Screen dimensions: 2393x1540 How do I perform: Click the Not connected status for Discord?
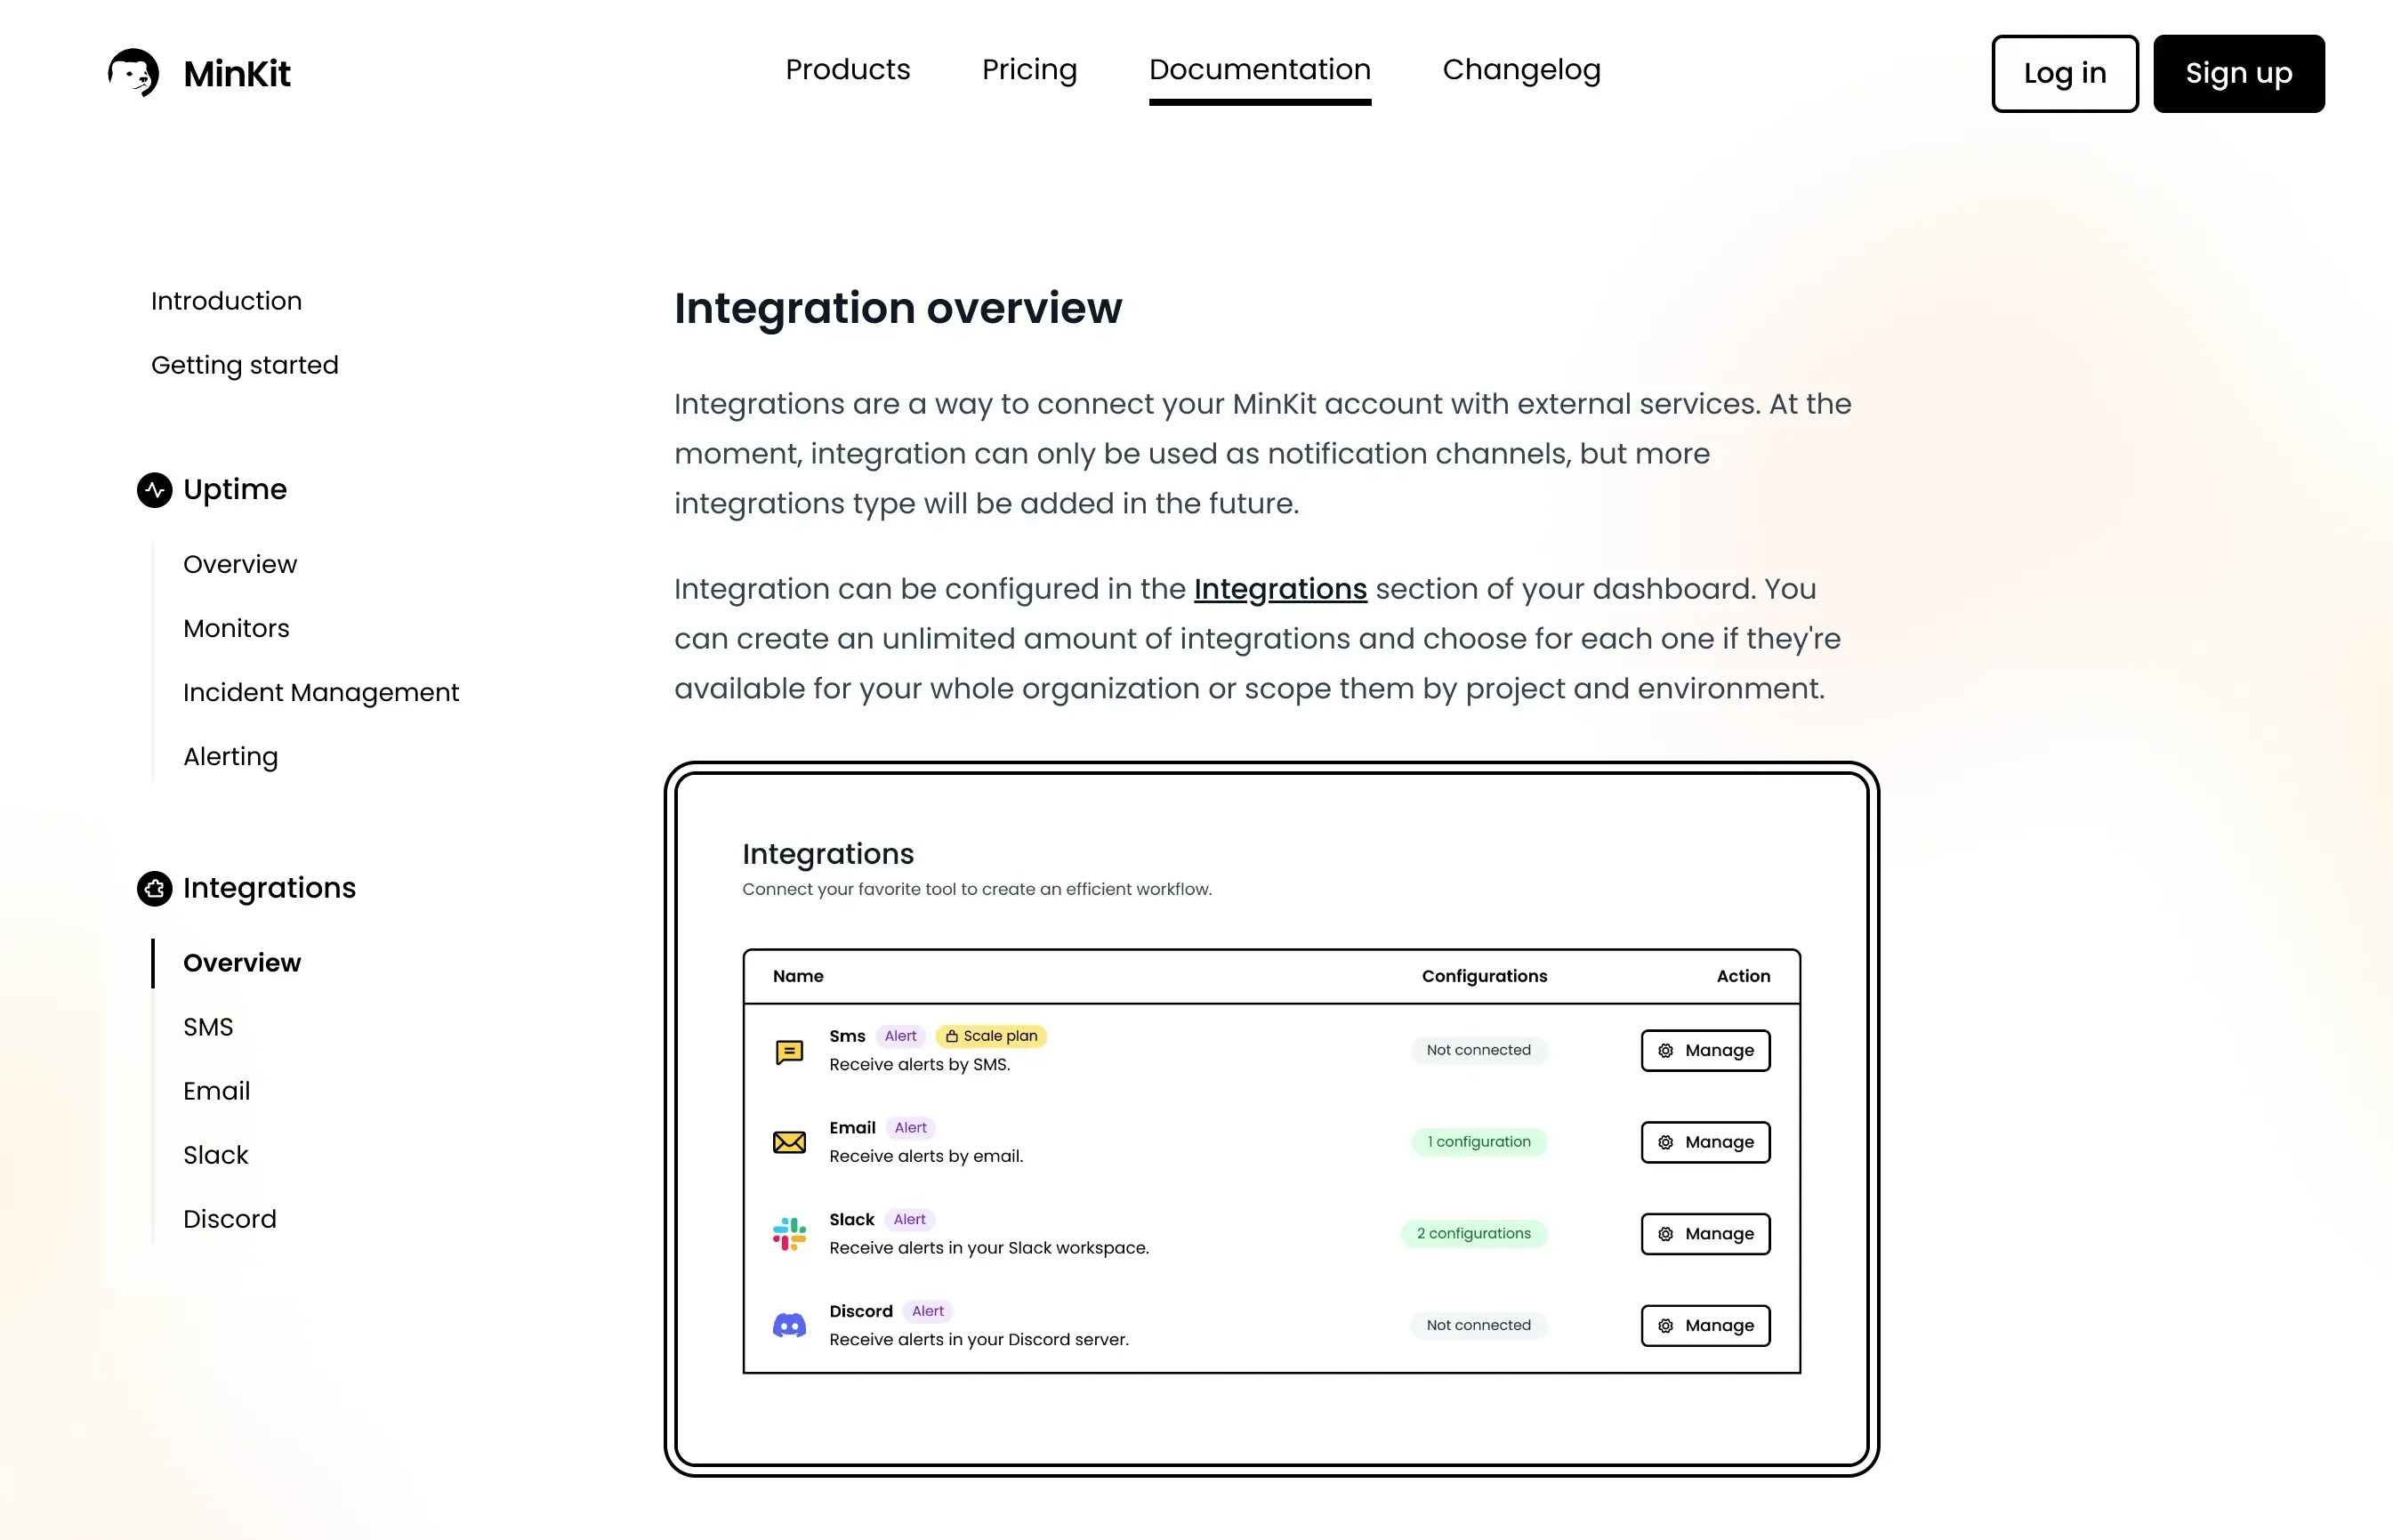tap(1478, 1326)
